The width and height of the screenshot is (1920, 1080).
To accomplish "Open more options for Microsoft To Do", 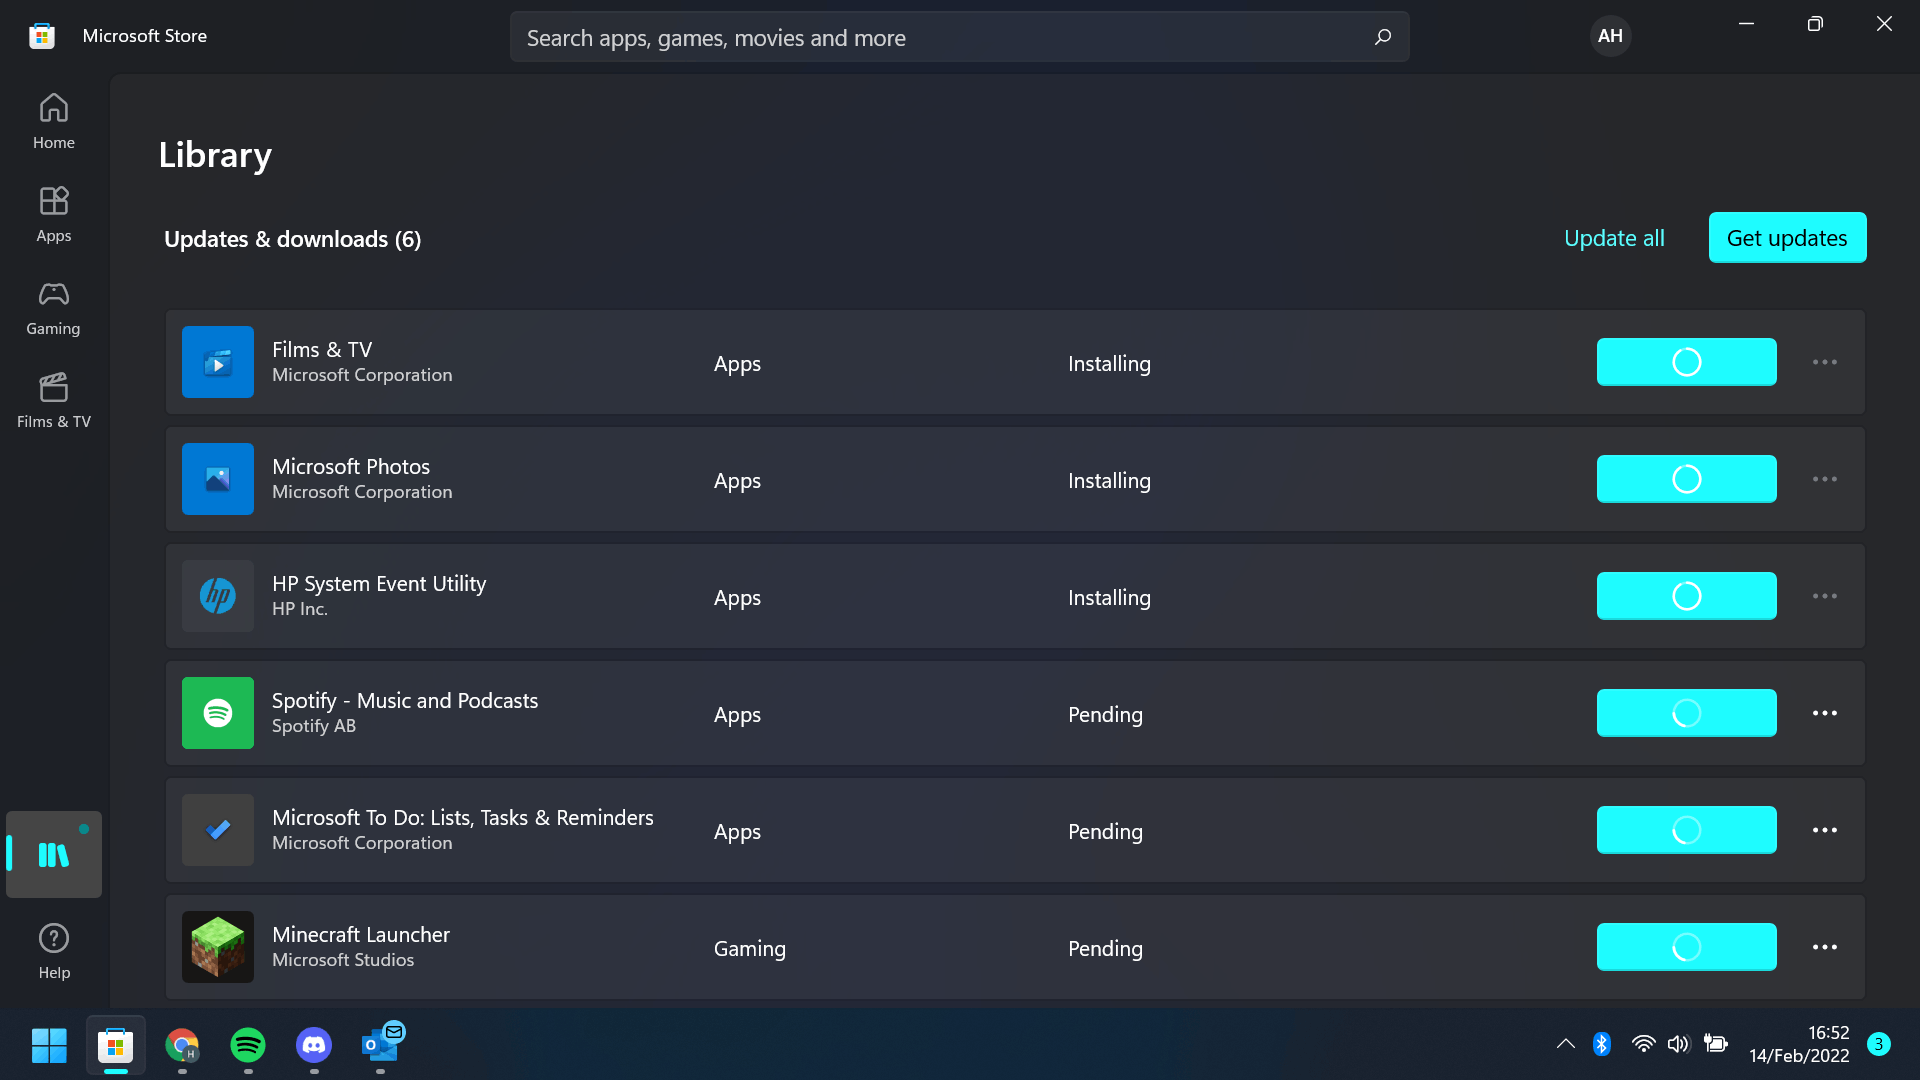I will tap(1825, 830).
